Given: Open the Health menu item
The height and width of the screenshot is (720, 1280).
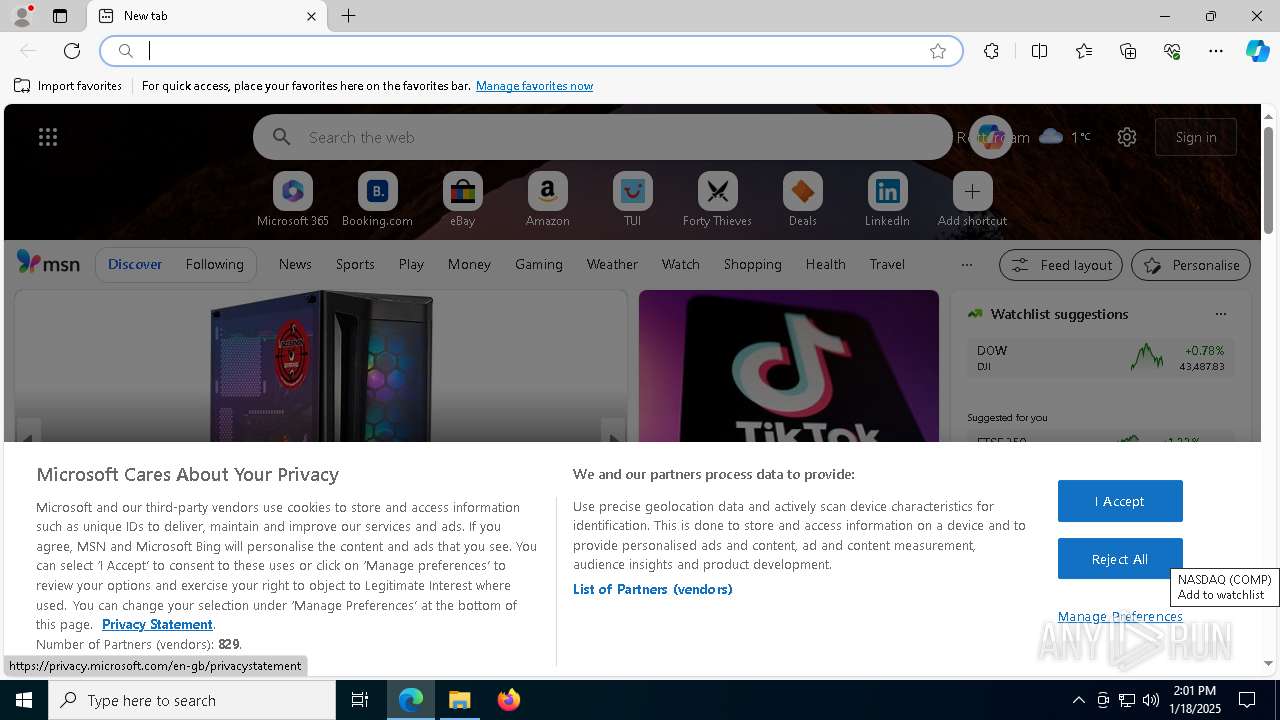Looking at the screenshot, I should pyautogui.click(x=825, y=264).
